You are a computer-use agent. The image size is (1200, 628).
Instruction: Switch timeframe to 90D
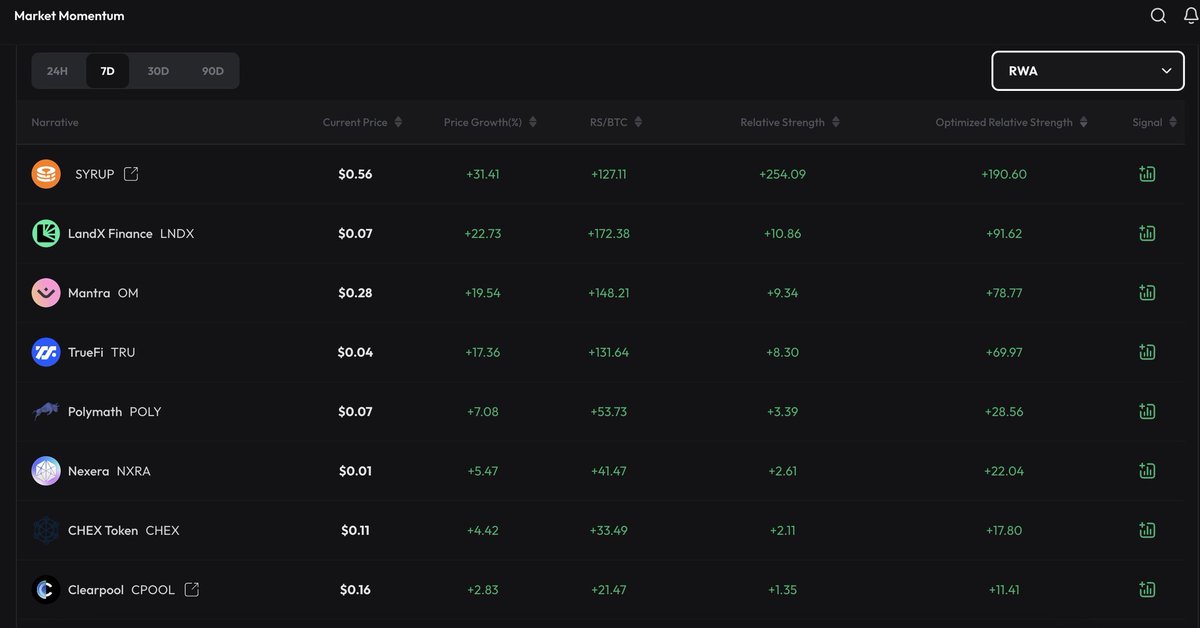[213, 71]
